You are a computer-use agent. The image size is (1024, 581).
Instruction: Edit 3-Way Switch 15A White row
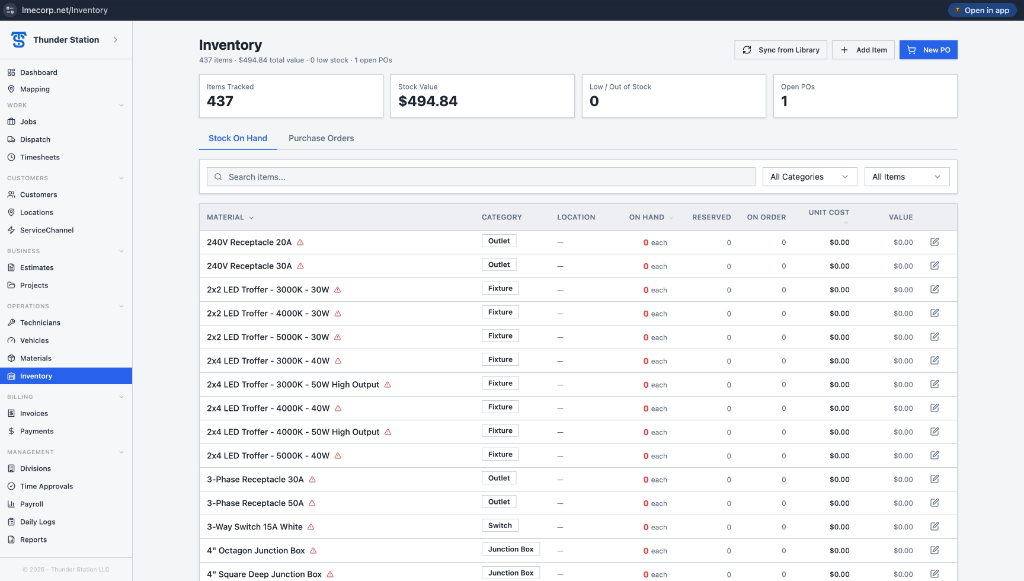935,527
